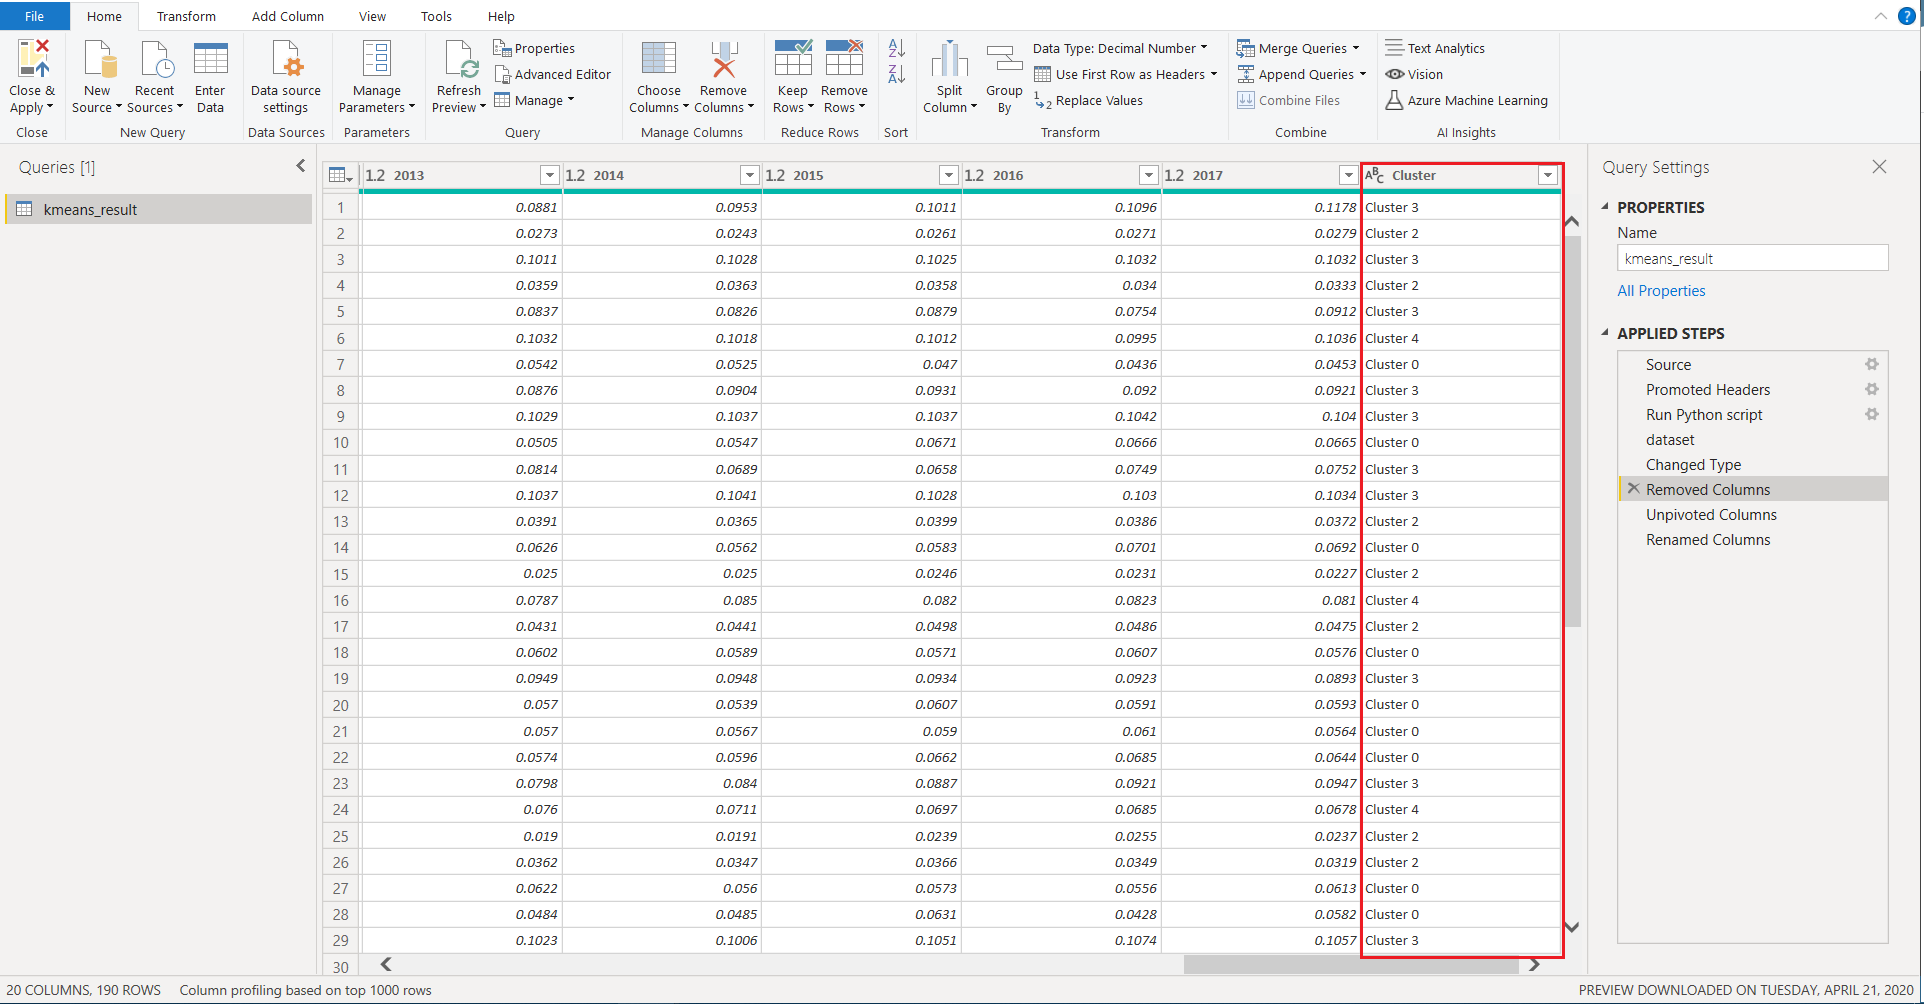Expand the Data Type: Decimal Number dropdown
This screenshot has height=1004, width=1924.
pyautogui.click(x=1120, y=48)
